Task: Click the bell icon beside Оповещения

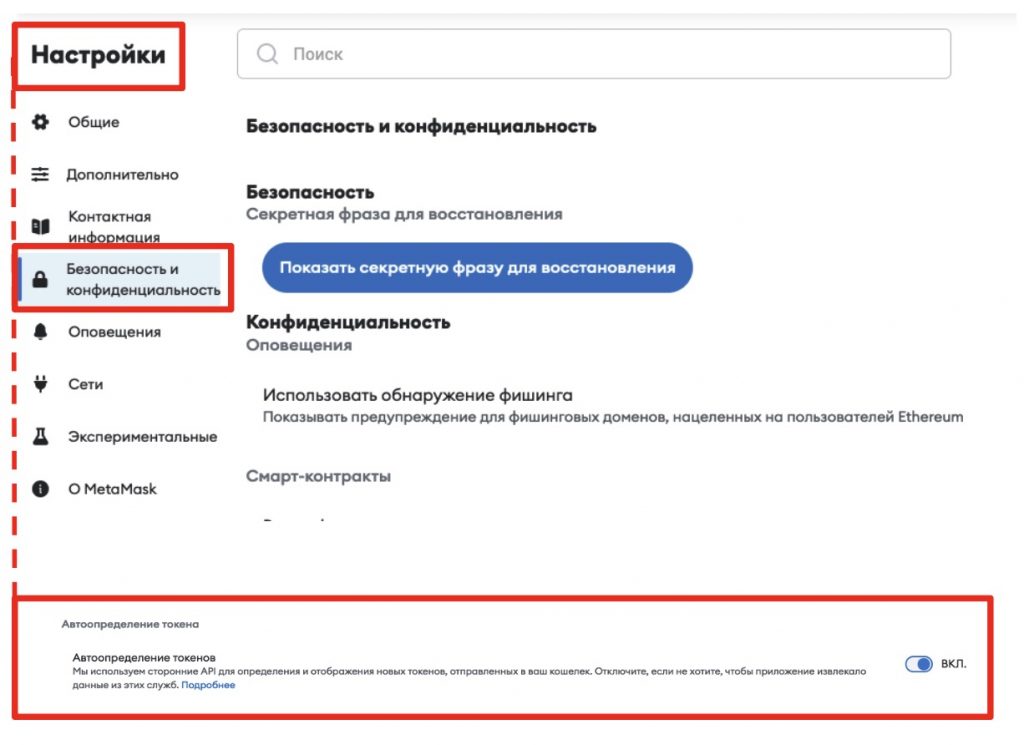Action: pyautogui.click(x=40, y=332)
